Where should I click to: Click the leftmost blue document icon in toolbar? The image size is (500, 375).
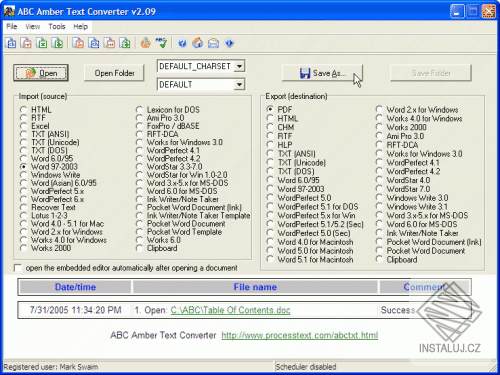(x=11, y=43)
